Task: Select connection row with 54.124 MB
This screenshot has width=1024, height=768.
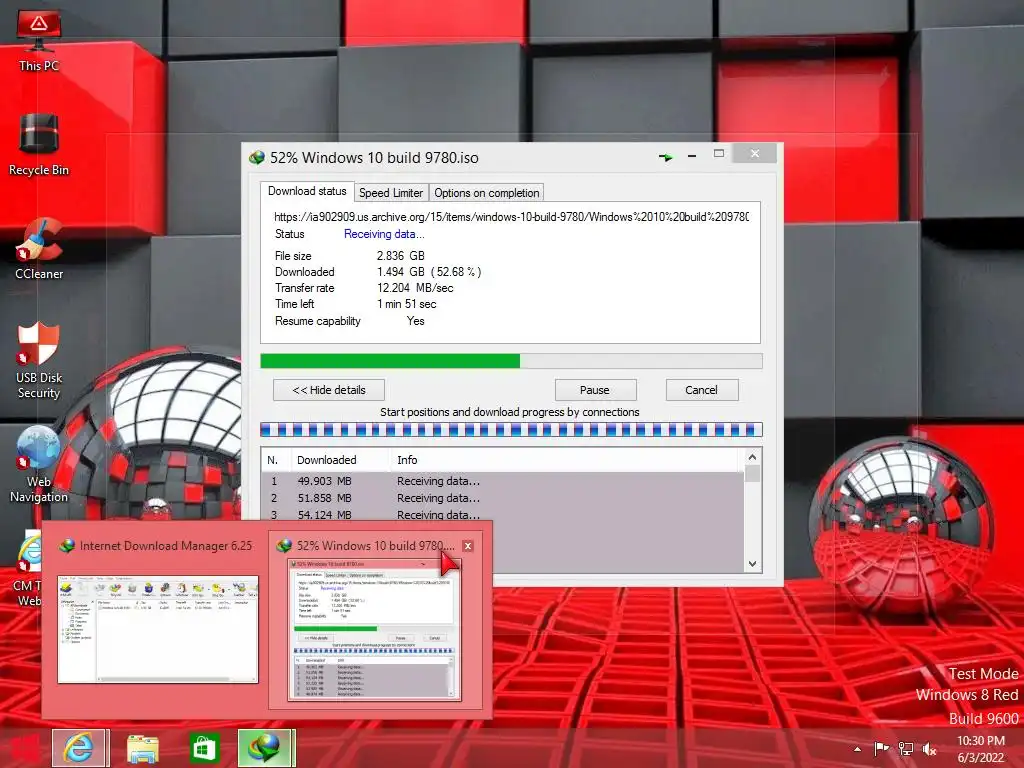Action: [x=503, y=515]
